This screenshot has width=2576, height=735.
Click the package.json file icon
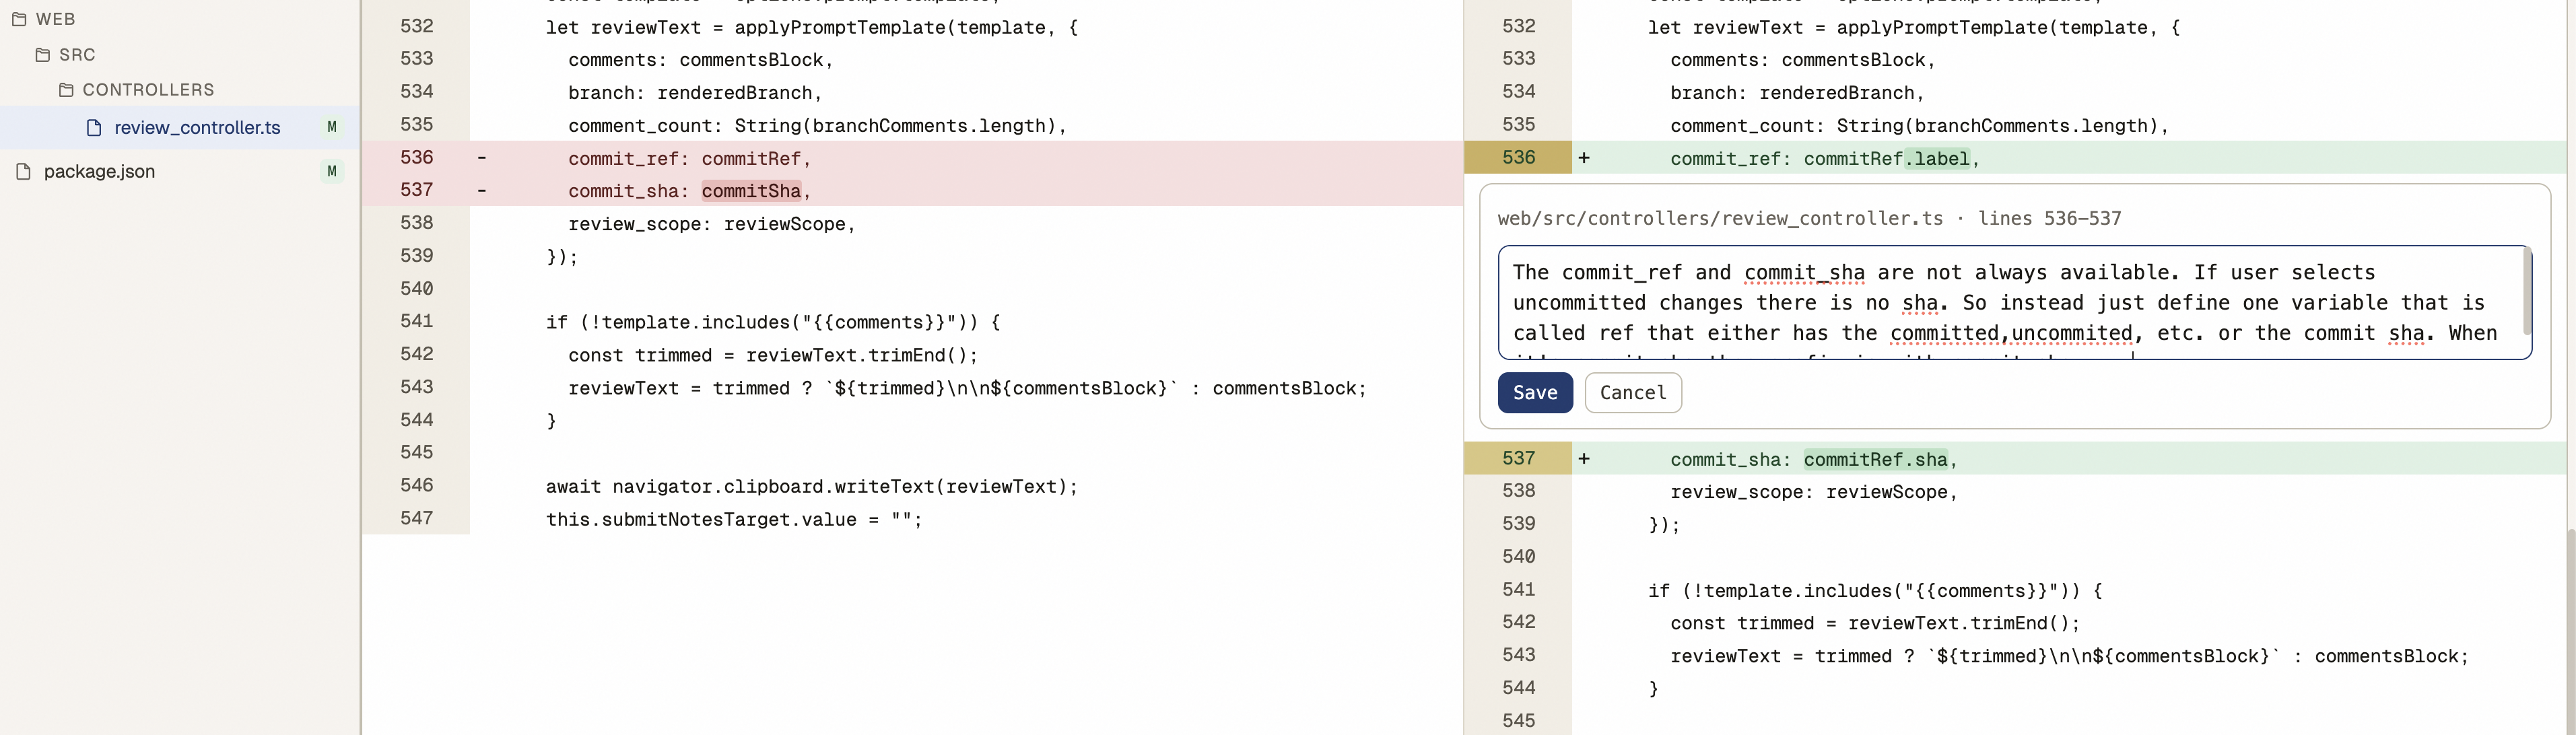(24, 171)
